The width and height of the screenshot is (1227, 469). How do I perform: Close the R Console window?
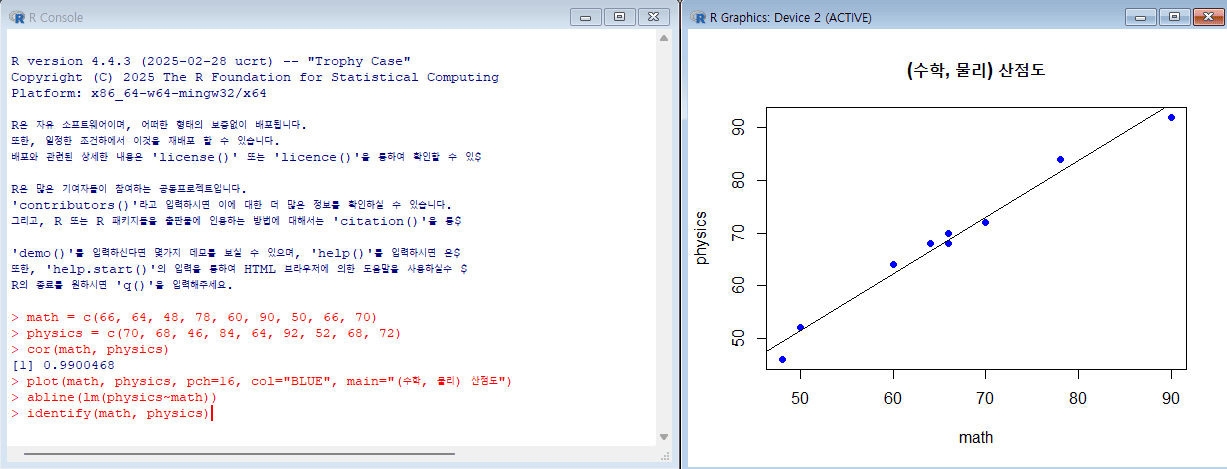[651, 17]
